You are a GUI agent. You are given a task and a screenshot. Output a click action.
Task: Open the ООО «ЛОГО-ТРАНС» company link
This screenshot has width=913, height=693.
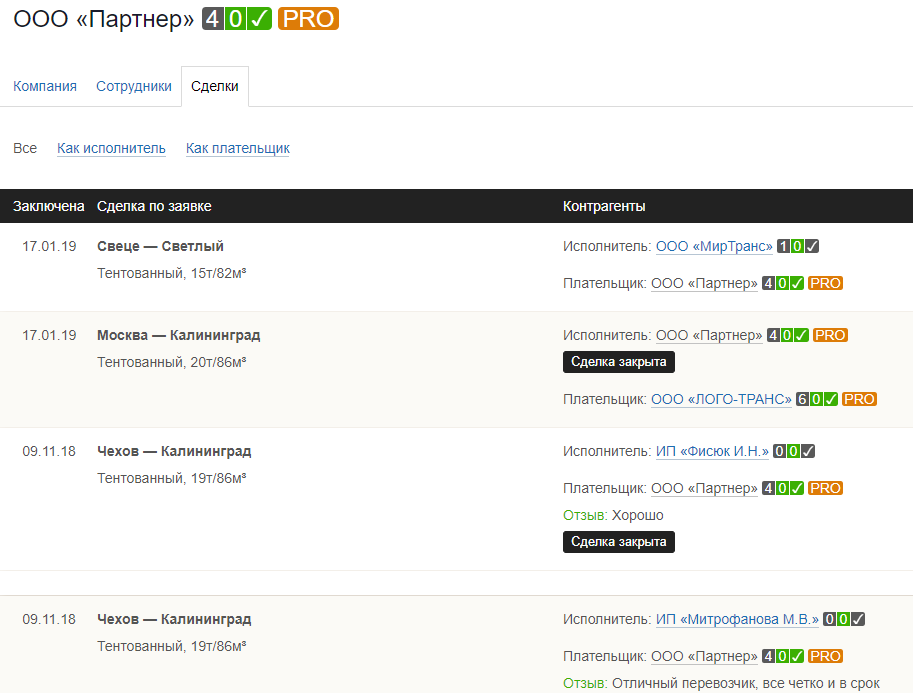coord(721,399)
